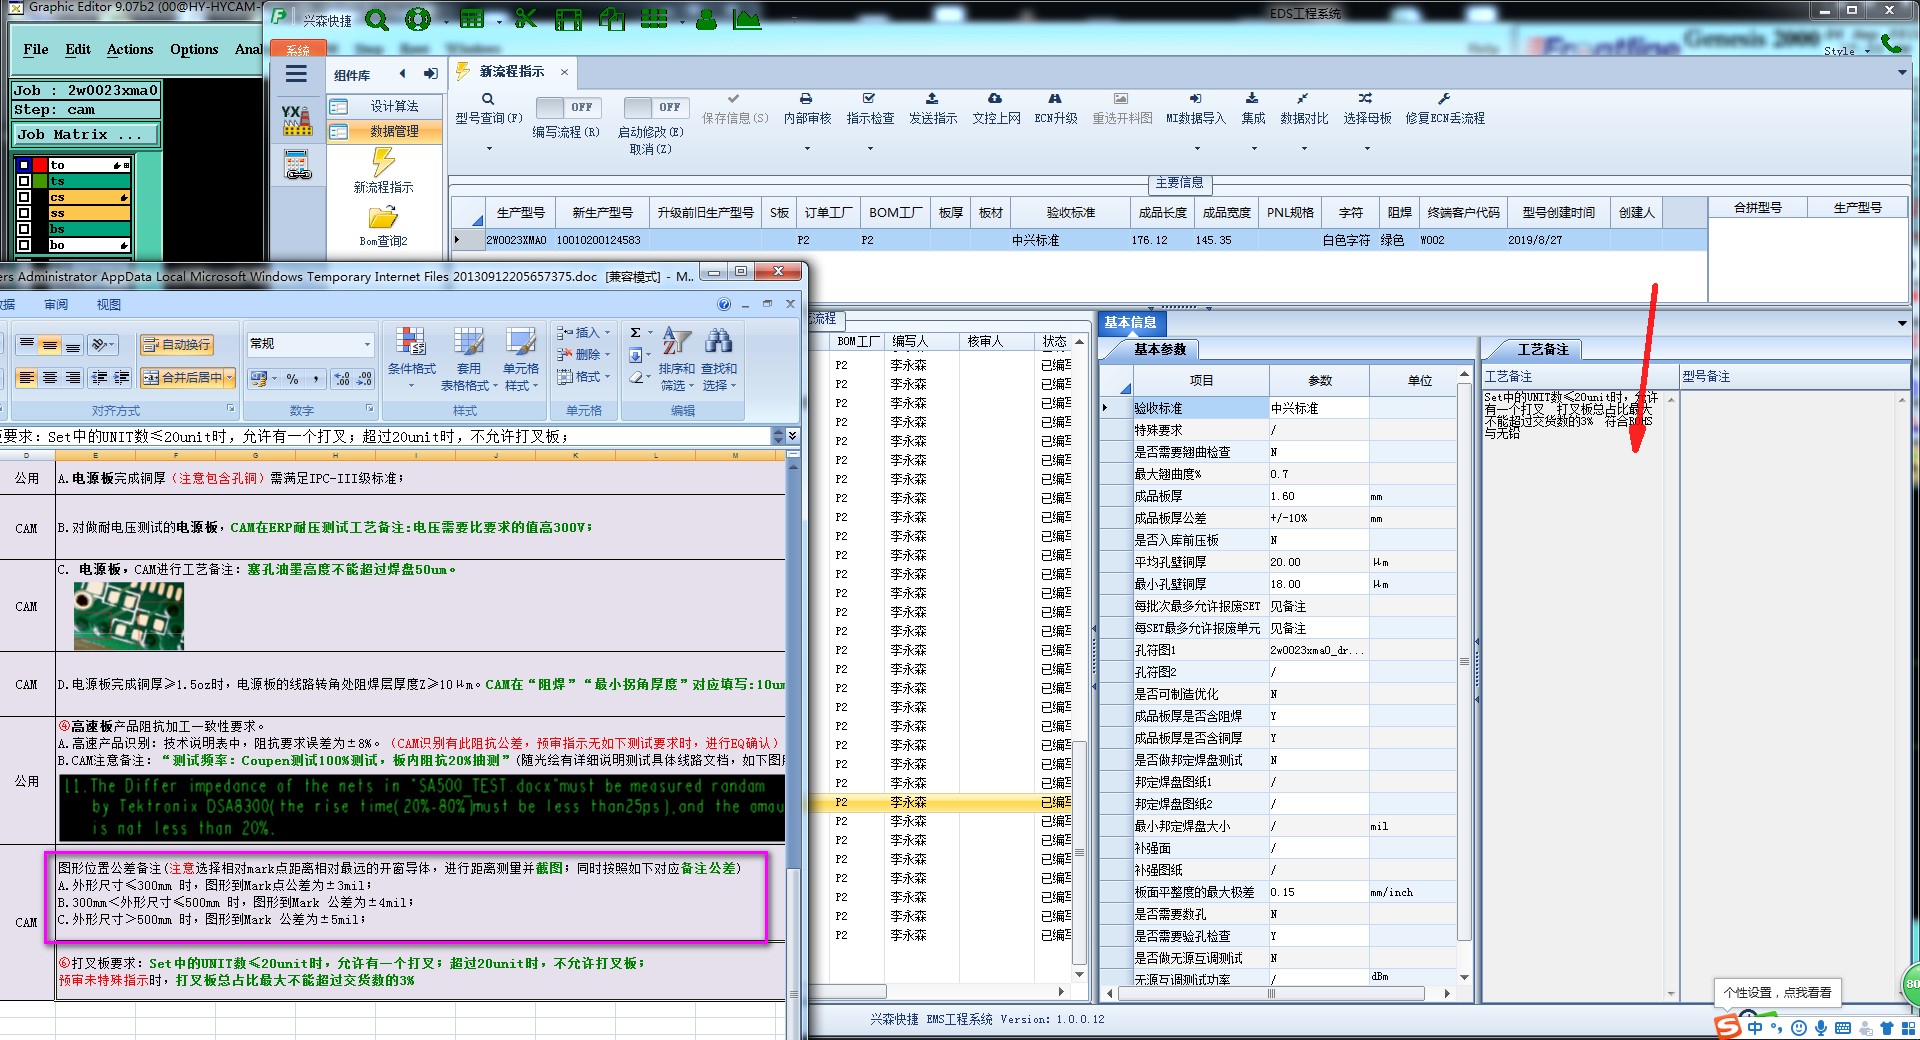Click the AutoSum sigma icon in Excel

click(635, 333)
